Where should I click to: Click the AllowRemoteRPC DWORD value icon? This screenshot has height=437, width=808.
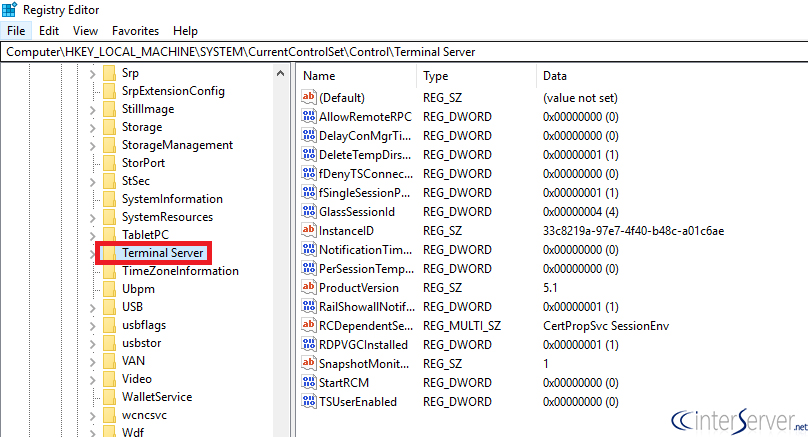pyautogui.click(x=309, y=116)
